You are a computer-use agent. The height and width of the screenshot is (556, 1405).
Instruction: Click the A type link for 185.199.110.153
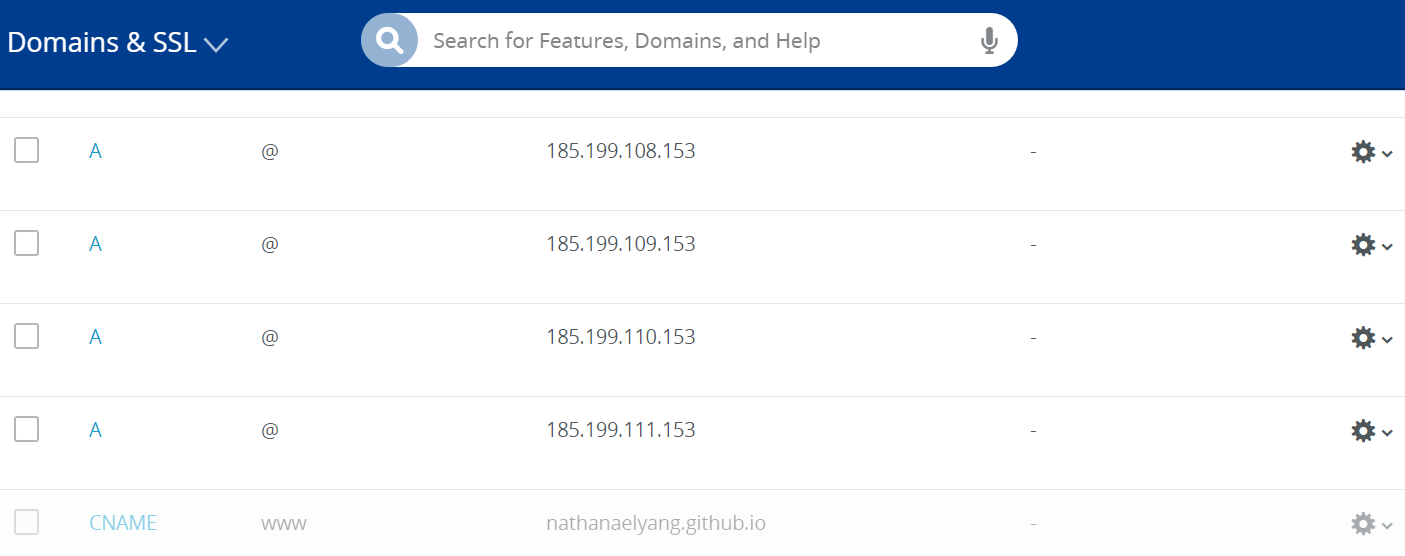(95, 337)
